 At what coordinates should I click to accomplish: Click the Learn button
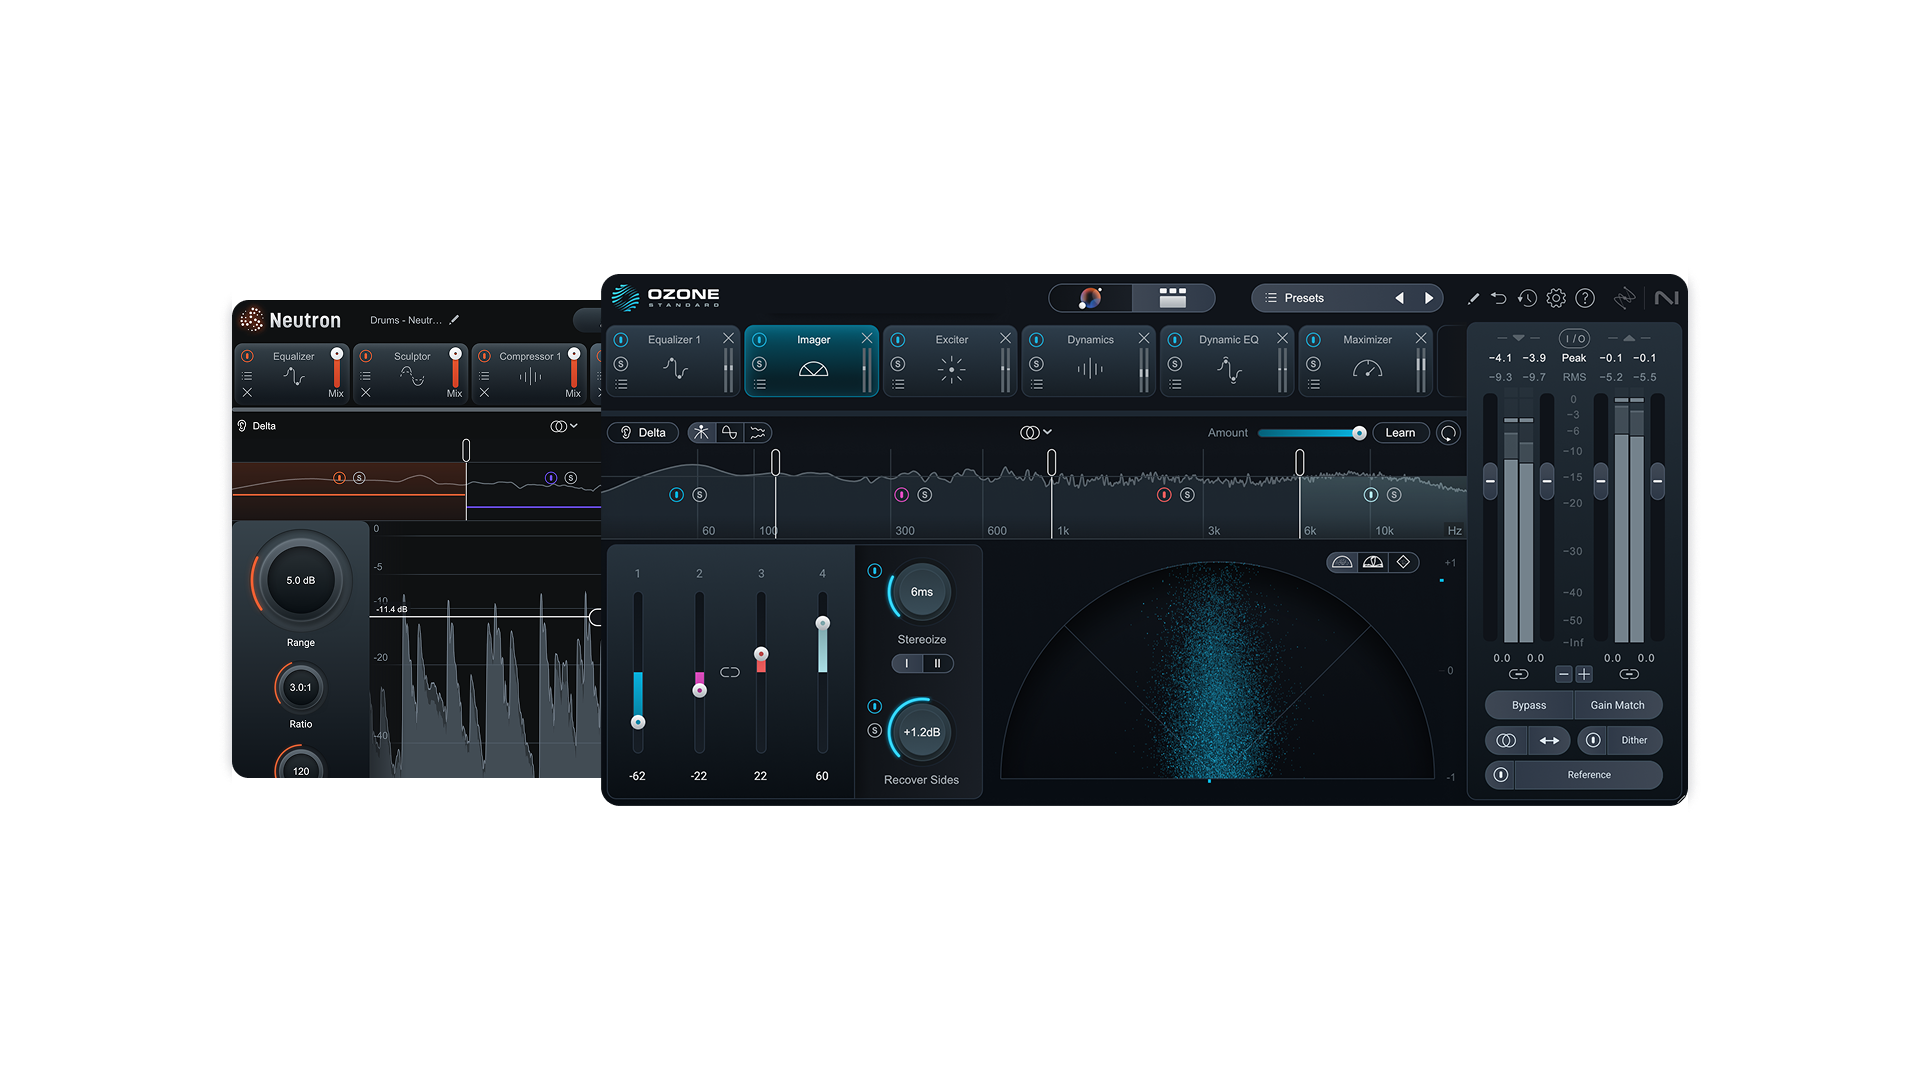[x=1400, y=433]
